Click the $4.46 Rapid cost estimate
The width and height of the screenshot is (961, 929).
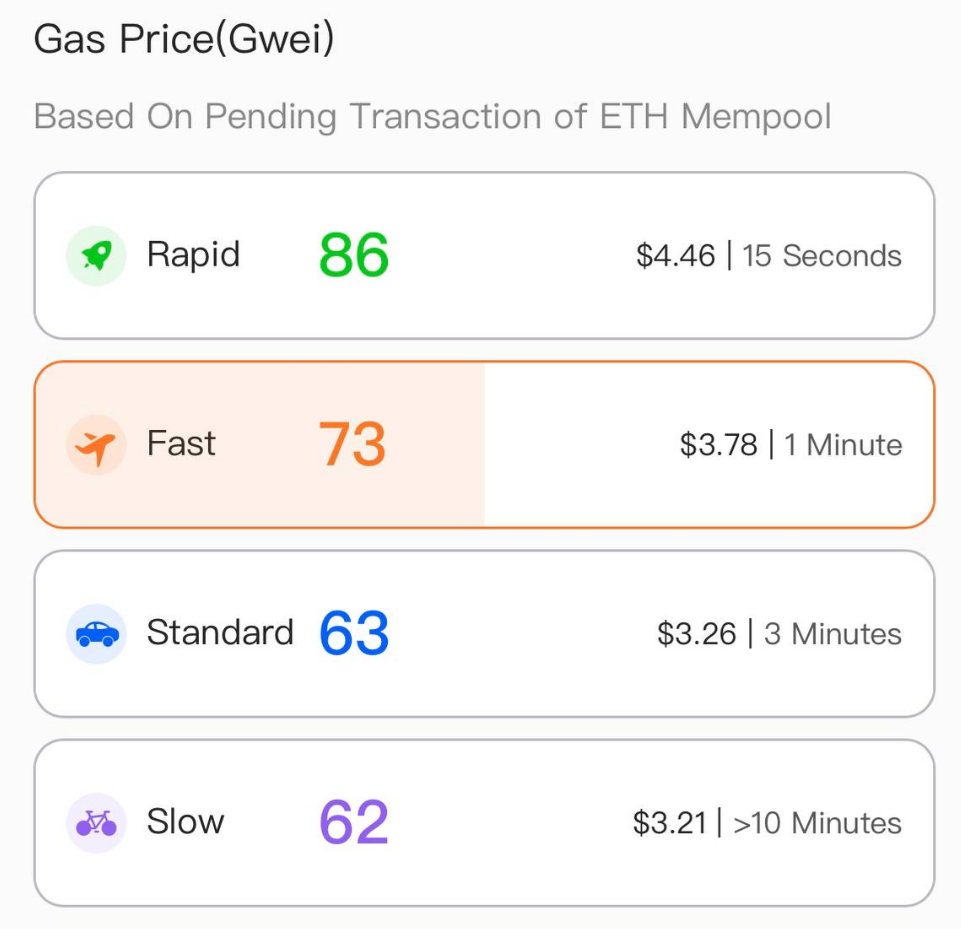(x=676, y=256)
